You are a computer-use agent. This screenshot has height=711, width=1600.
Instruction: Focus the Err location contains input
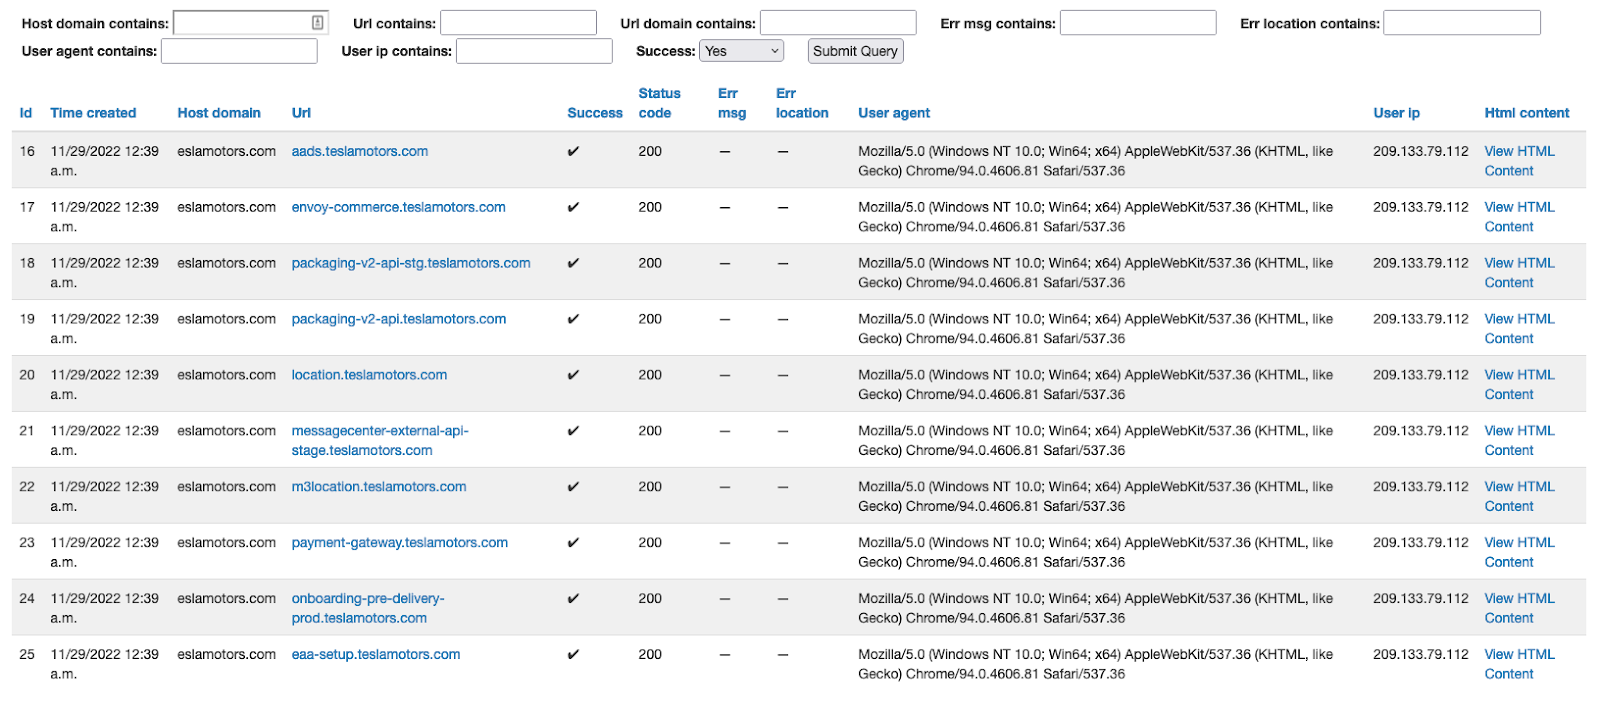click(1461, 23)
